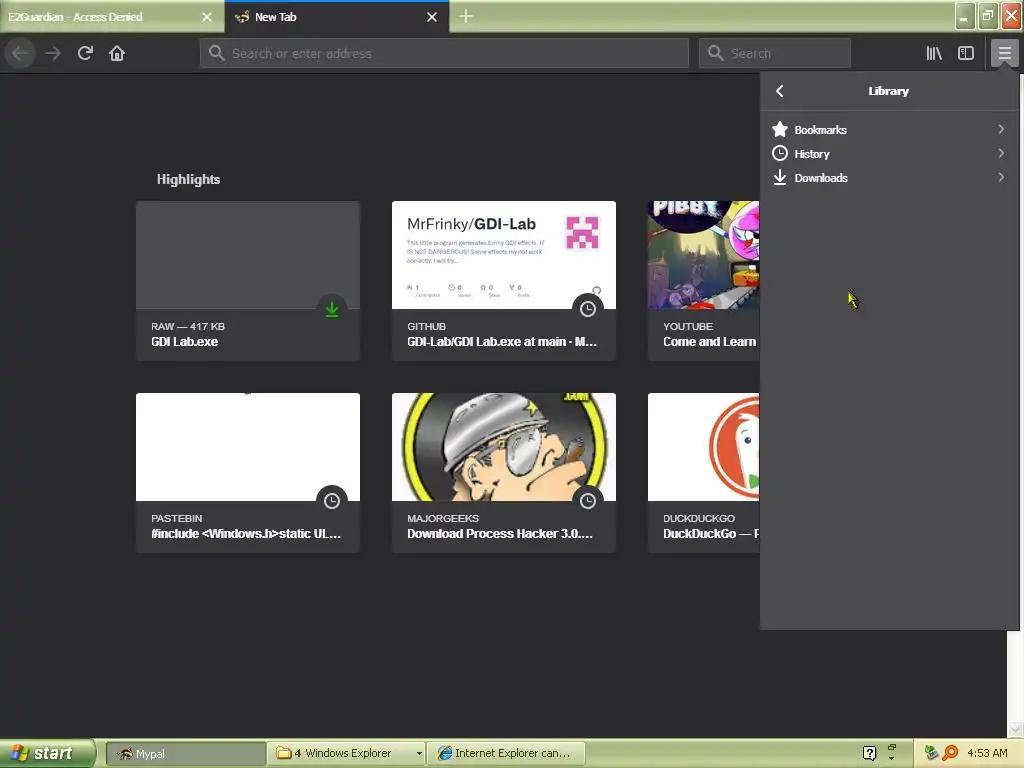This screenshot has height=768, width=1024.
Task: Switch to E2Guardian - Access Denied tab
Action: click(x=112, y=17)
